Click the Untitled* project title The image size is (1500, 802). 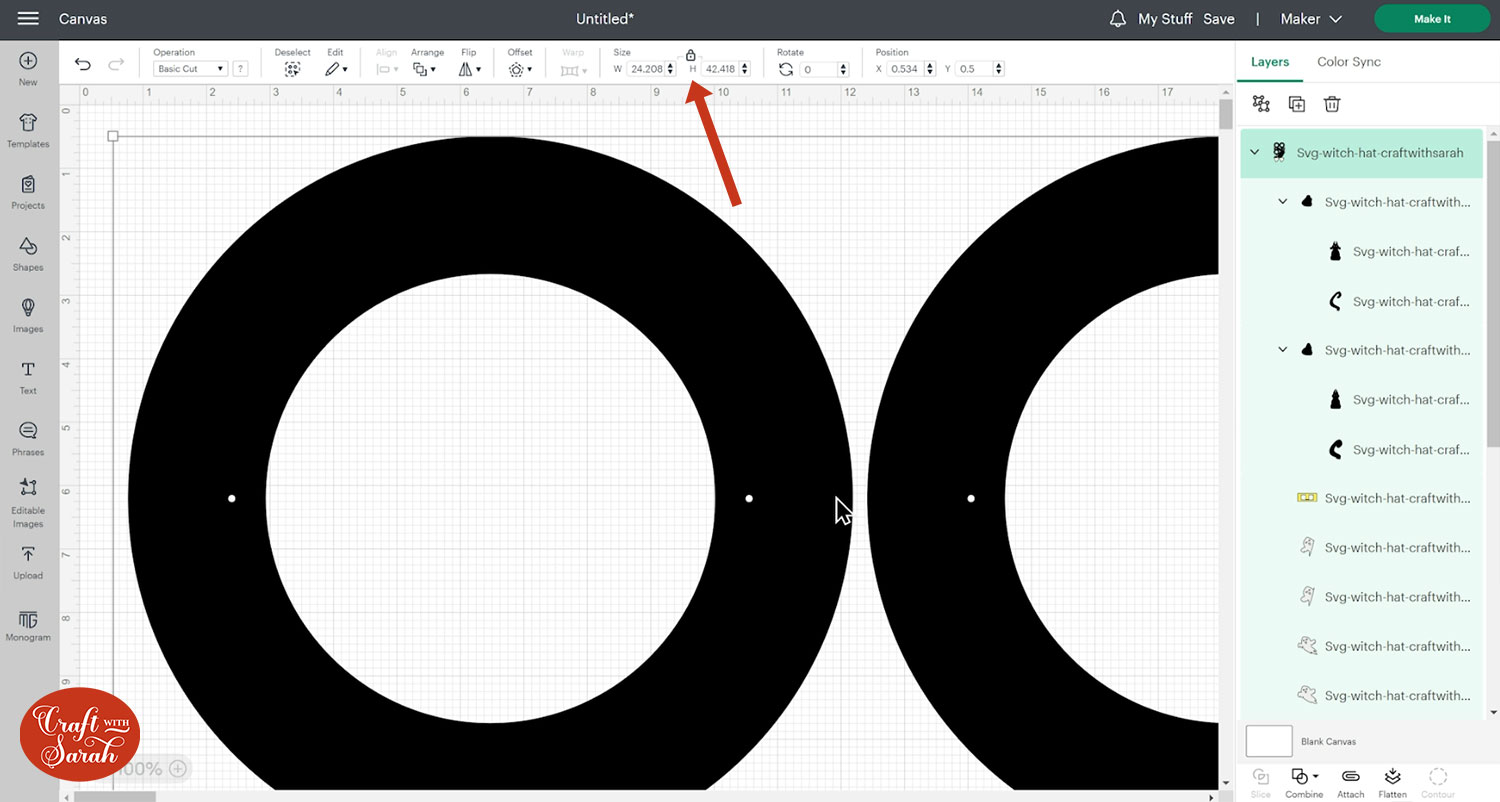pos(605,19)
